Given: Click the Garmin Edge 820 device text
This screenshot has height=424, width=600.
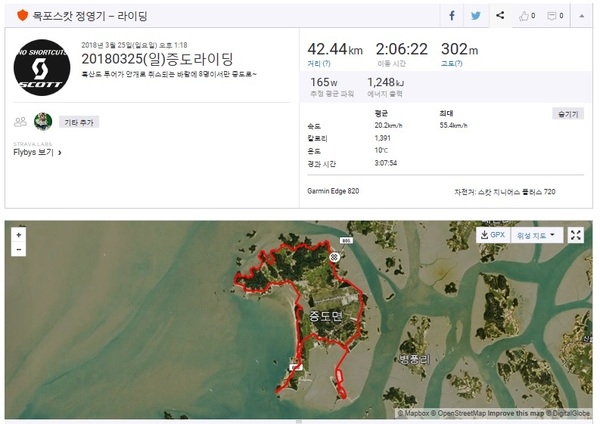Looking at the screenshot, I should click(333, 191).
